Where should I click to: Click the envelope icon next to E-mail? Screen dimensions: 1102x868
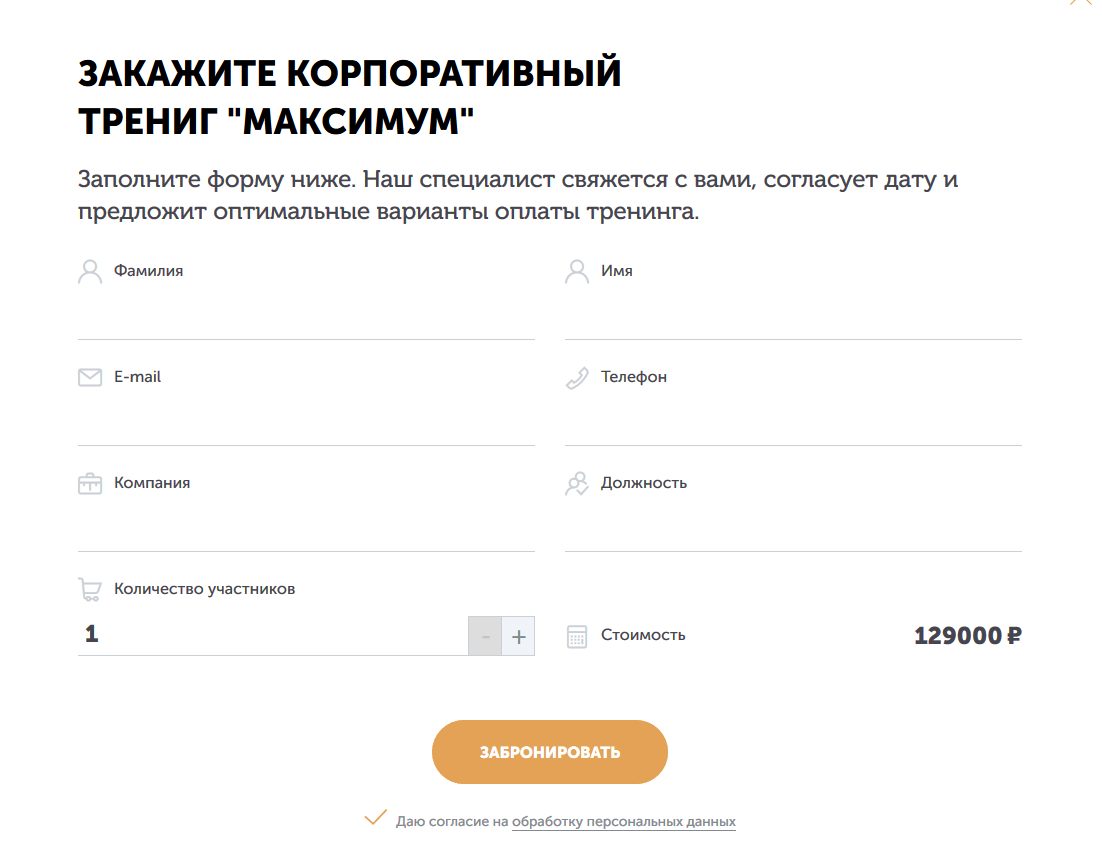[90, 378]
